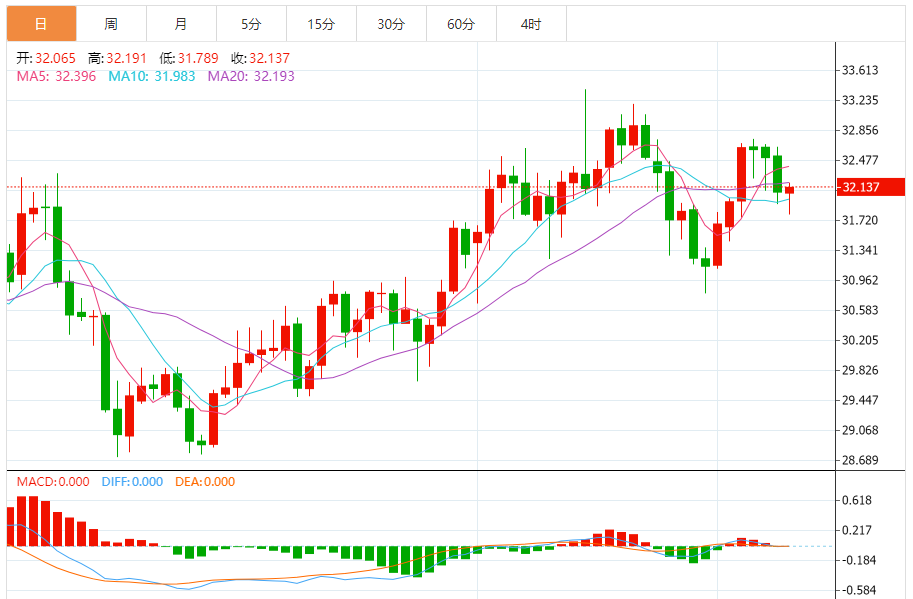Switch to the 周 weekly tab
This screenshot has width=913, height=599.
[111, 24]
